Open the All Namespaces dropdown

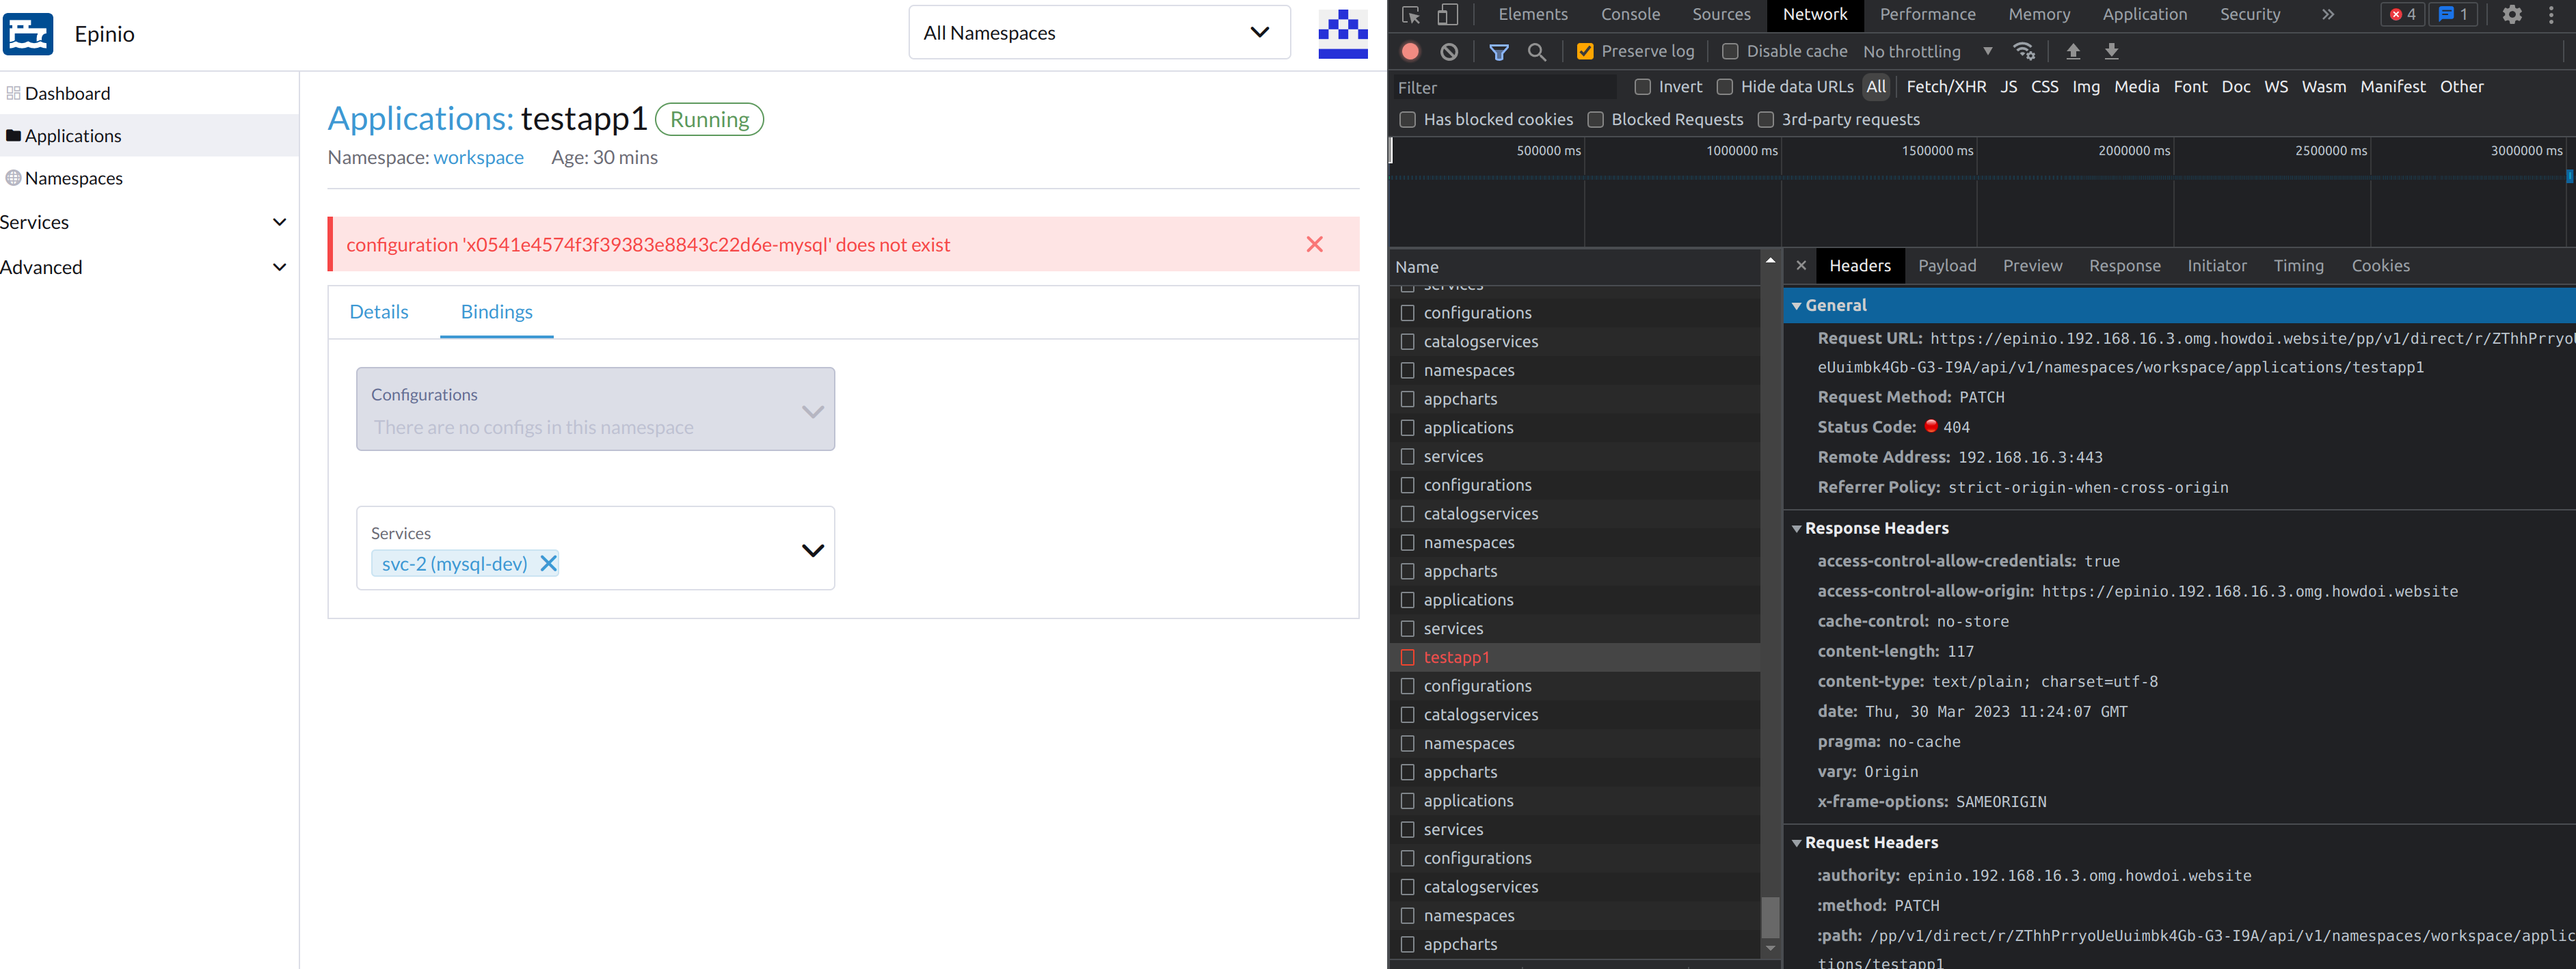tap(1098, 33)
